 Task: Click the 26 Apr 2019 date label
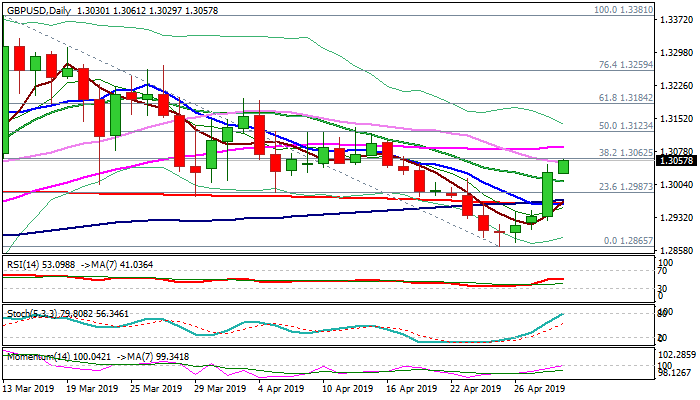pyautogui.click(x=539, y=388)
